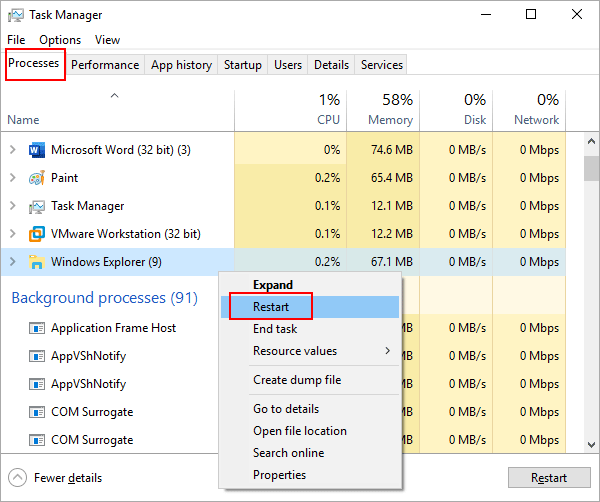Click the Task Manager title bar icon

16,15
